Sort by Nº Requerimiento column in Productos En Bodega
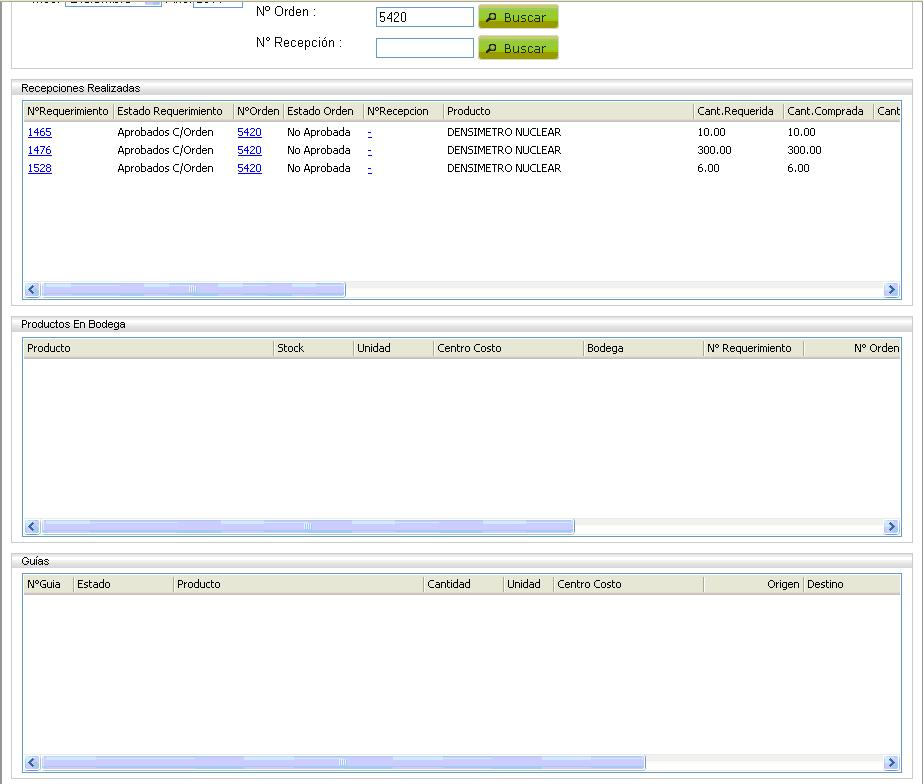Viewport: 923px width, 784px height. pyautogui.click(x=753, y=348)
